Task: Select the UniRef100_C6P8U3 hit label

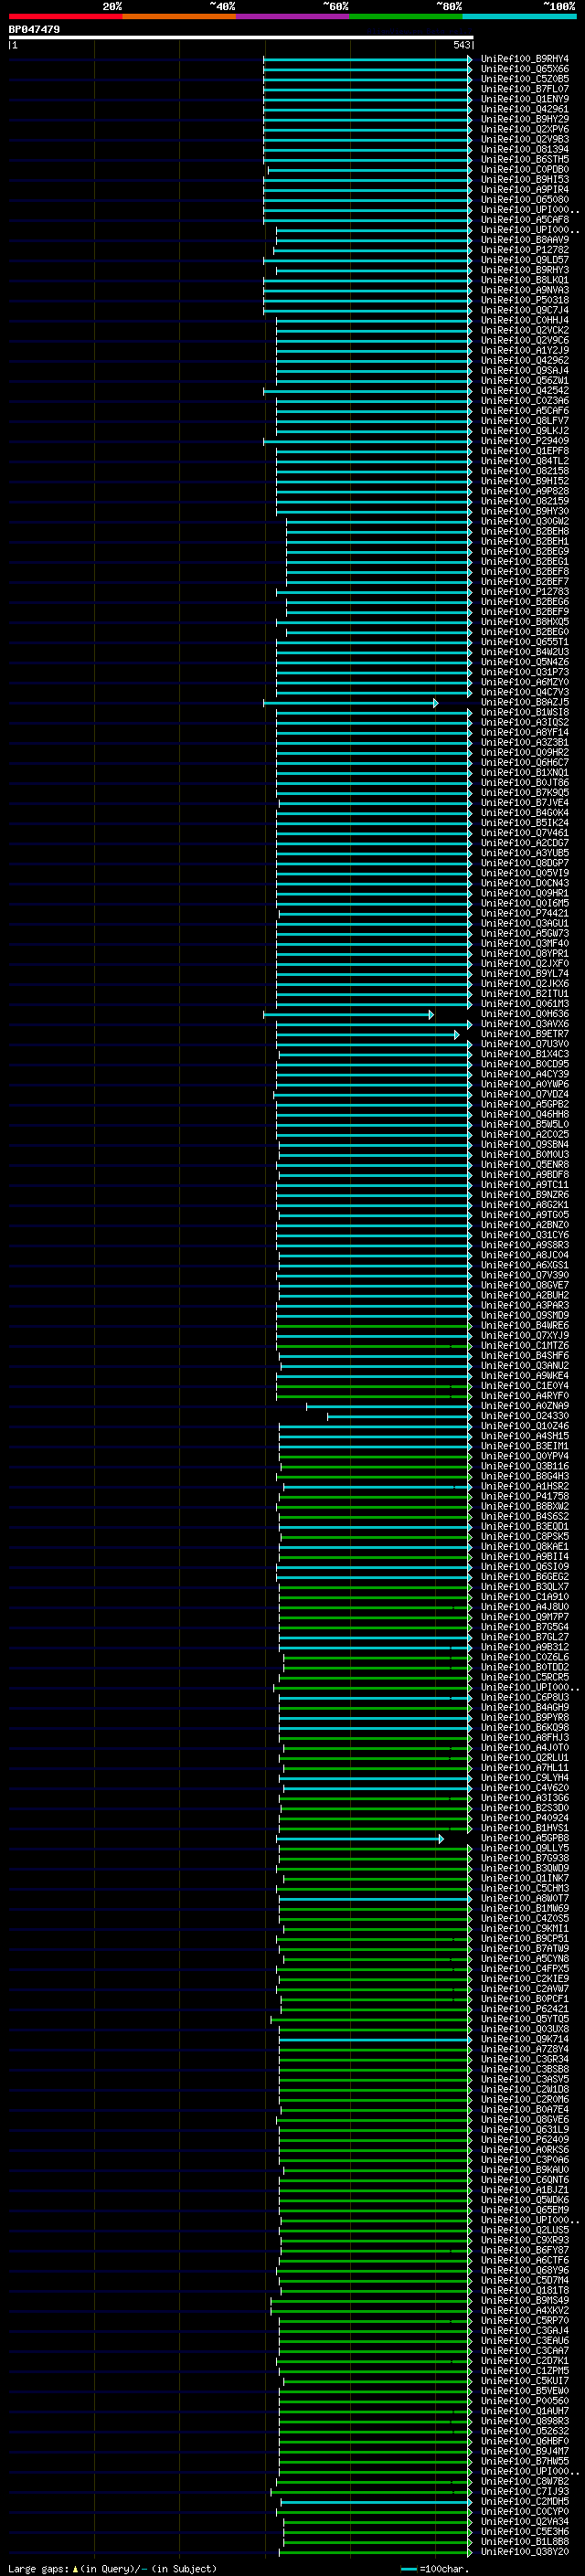Action: pyautogui.click(x=524, y=1698)
